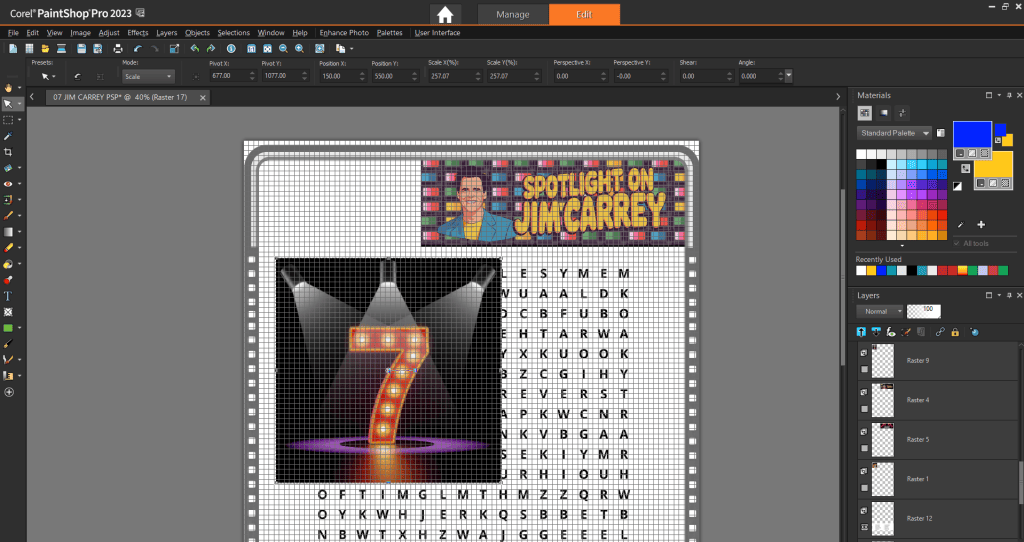Open the Selections menu
Screen dimensions: 1024x542
tap(233, 33)
